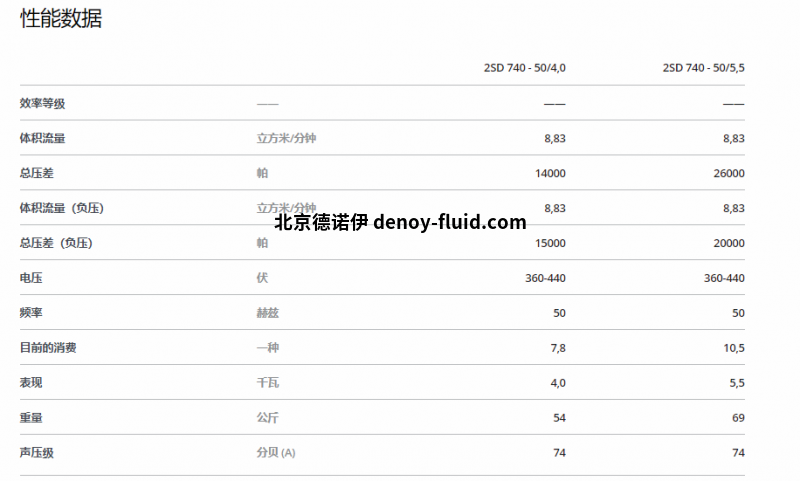Screen dimensions: 800x481
Task: Select the 10,5 current consumption value
Action: coord(733,348)
